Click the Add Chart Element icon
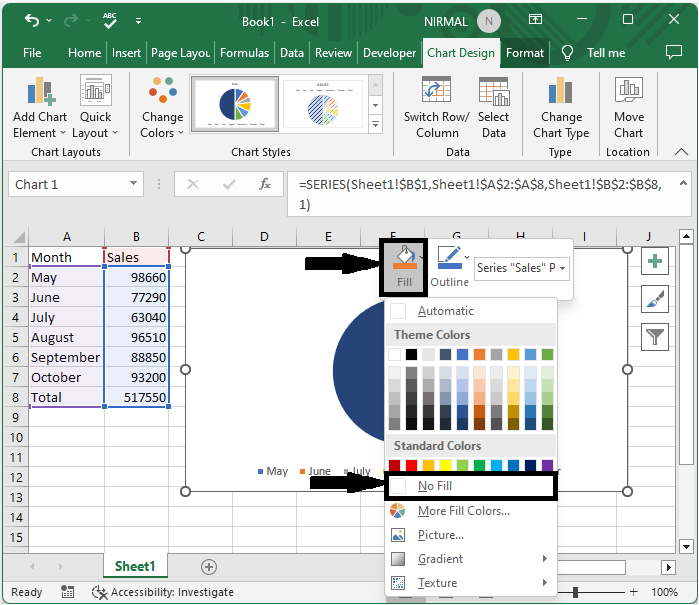The height and width of the screenshot is (605, 699). [x=40, y=95]
